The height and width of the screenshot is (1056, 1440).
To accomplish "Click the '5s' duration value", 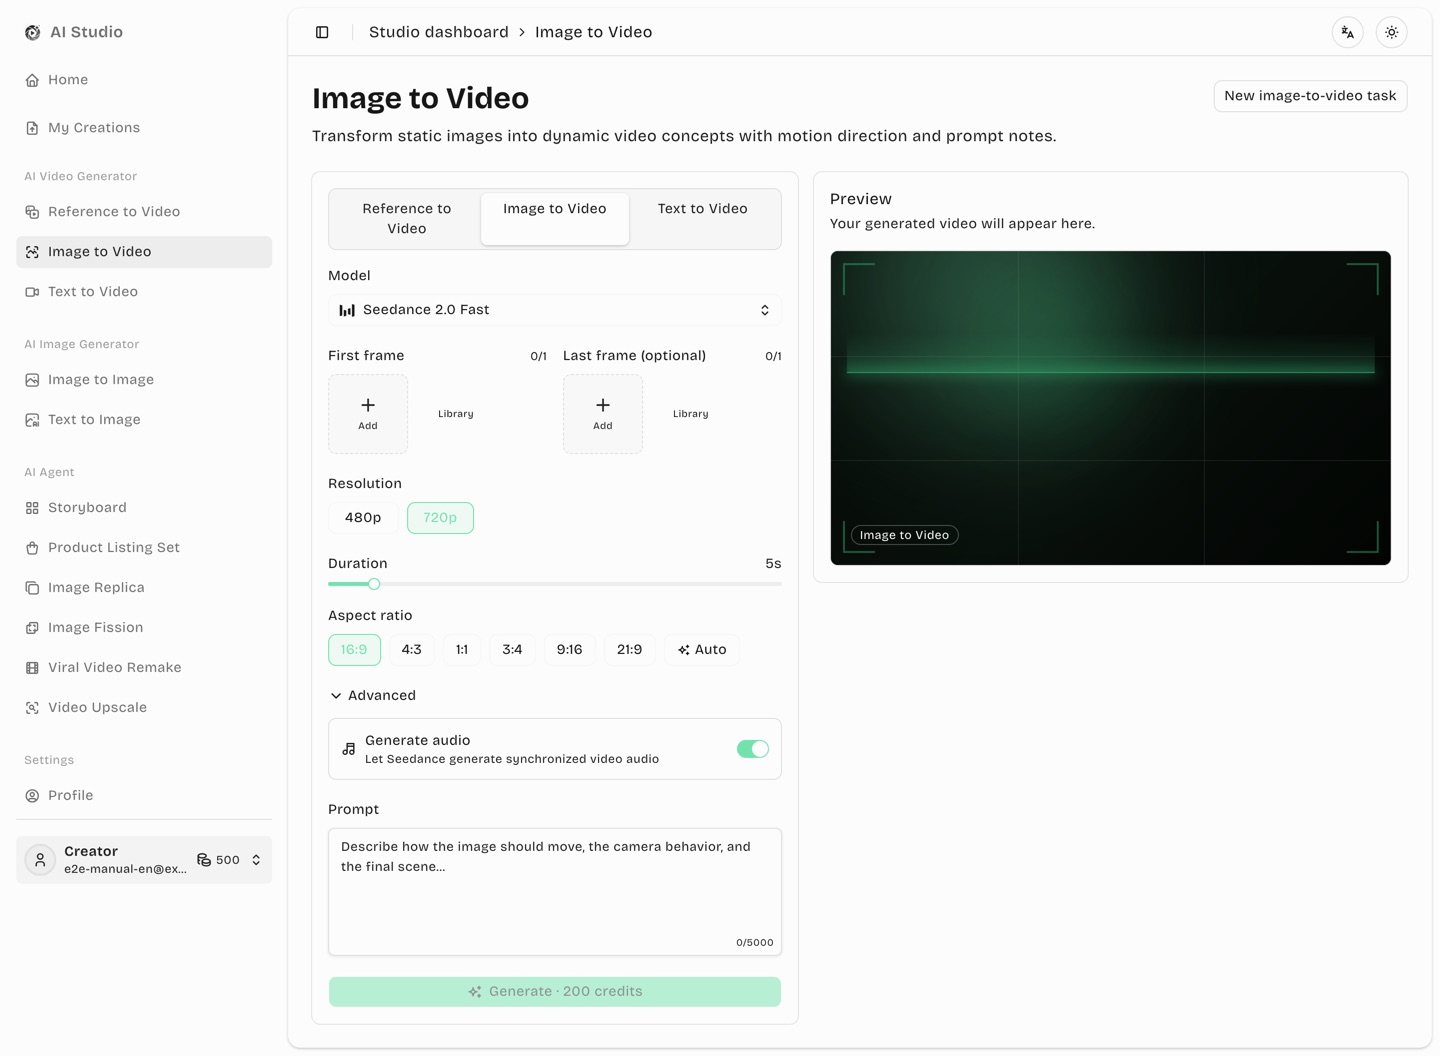I will coord(773,564).
